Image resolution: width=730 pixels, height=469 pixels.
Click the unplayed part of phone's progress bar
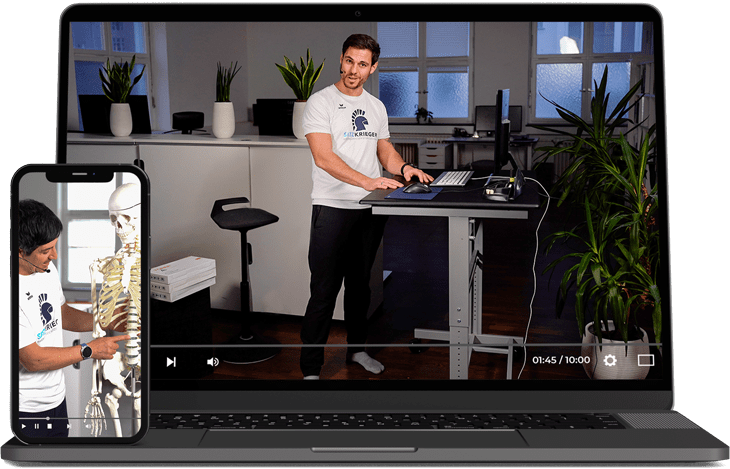[x=100, y=418]
